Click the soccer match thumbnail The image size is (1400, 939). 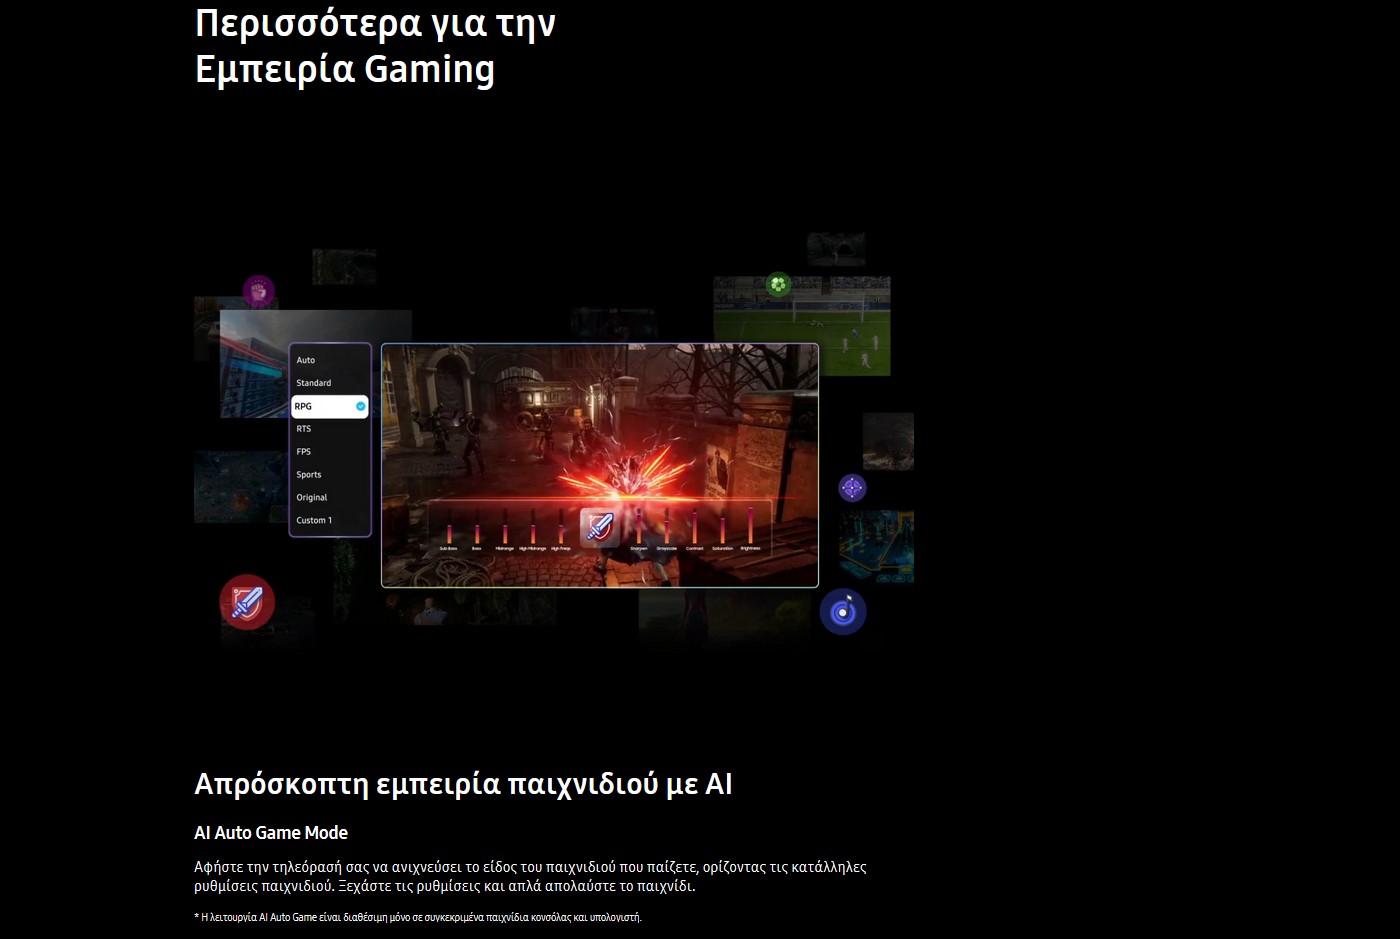802,326
